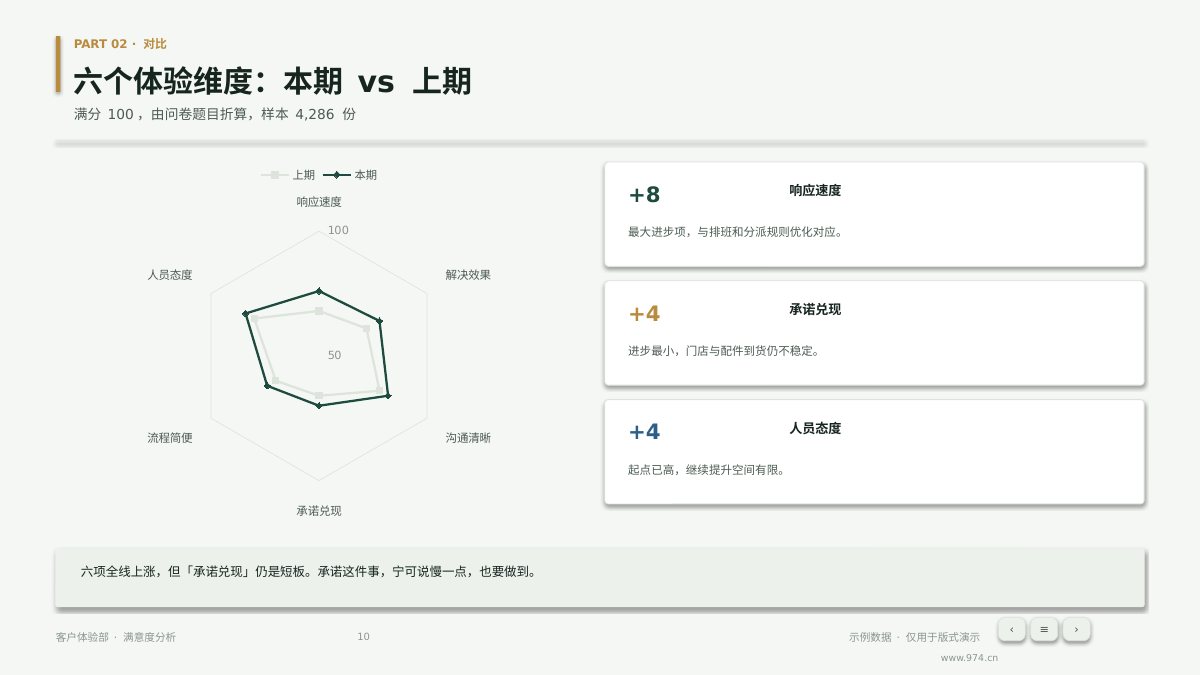The image size is (1200, 675).
Task: Select the +8 value in first card
Action: click(x=644, y=195)
